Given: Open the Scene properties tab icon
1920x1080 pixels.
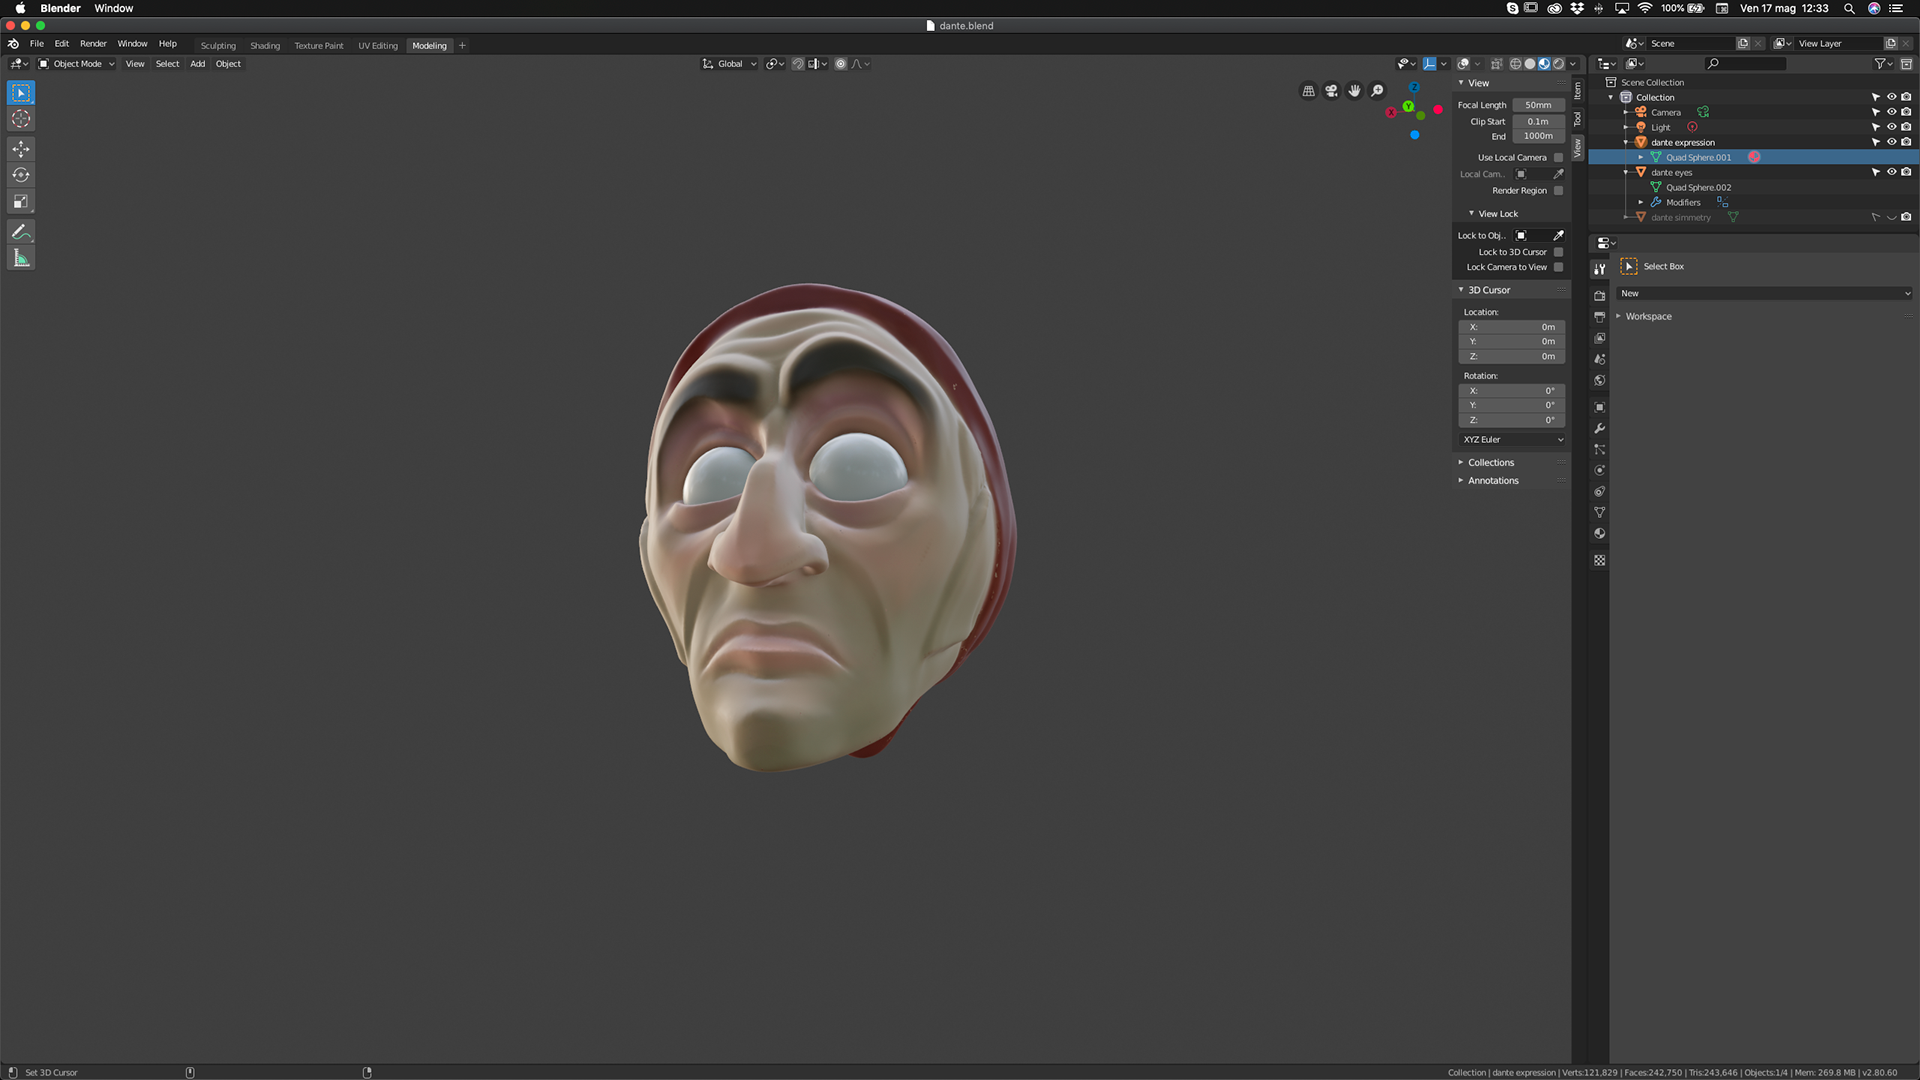Looking at the screenshot, I should [x=1600, y=359].
